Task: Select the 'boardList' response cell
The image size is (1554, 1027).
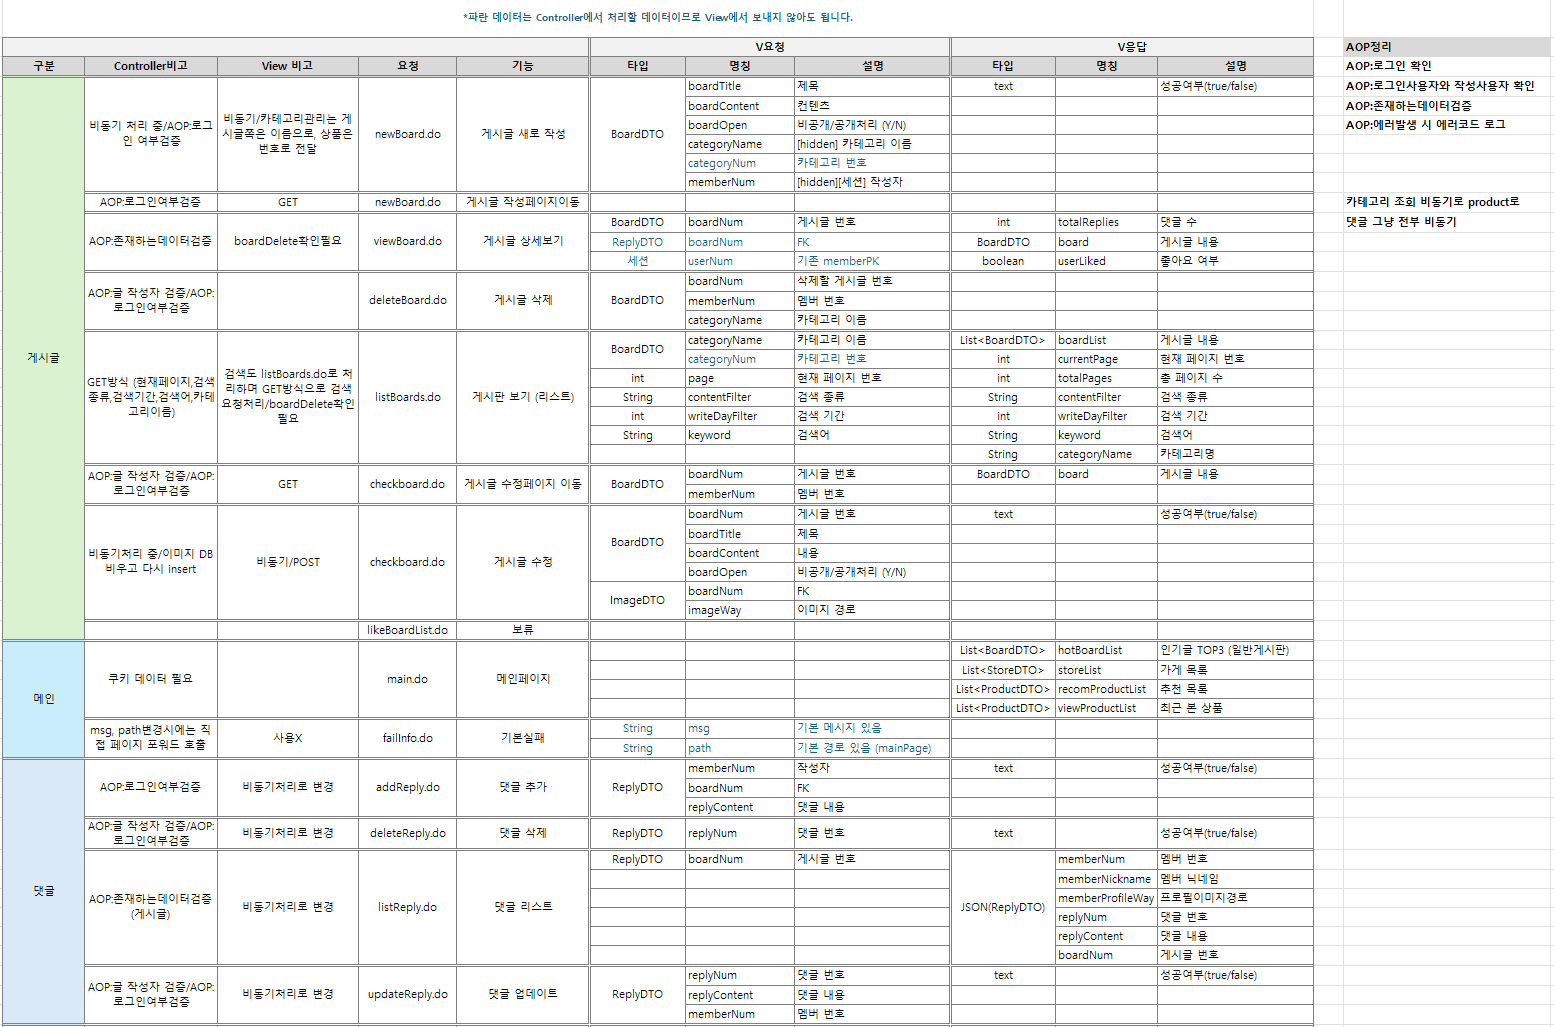Action: pyautogui.click(x=1107, y=340)
